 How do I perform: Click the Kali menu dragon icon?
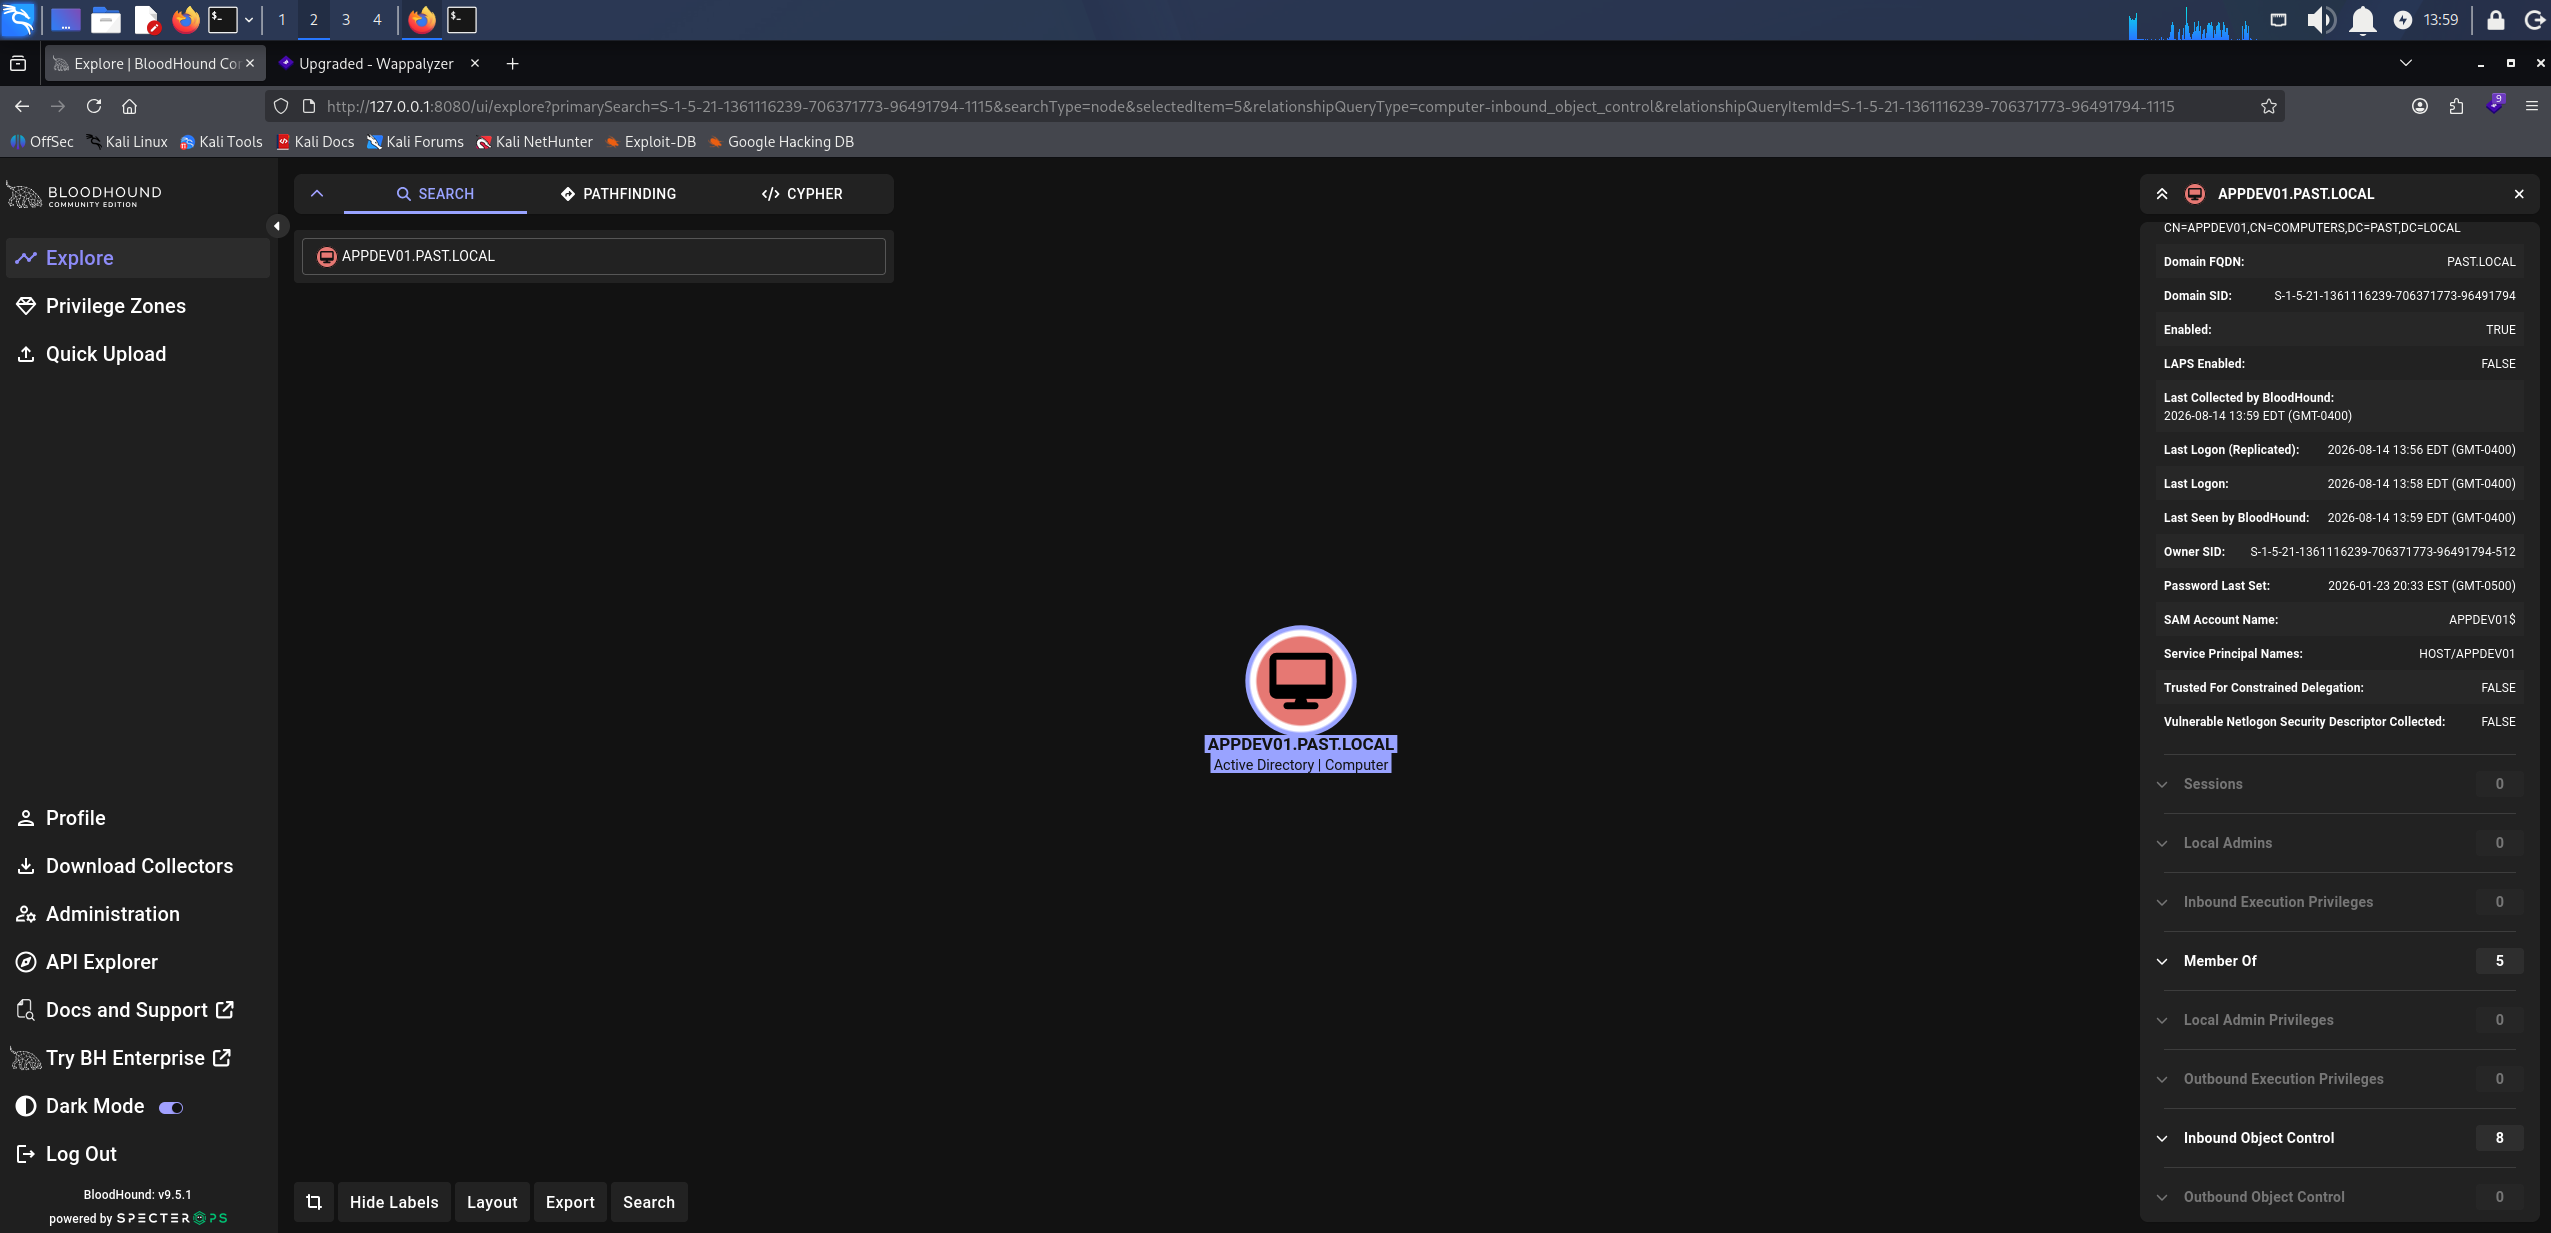point(19,19)
